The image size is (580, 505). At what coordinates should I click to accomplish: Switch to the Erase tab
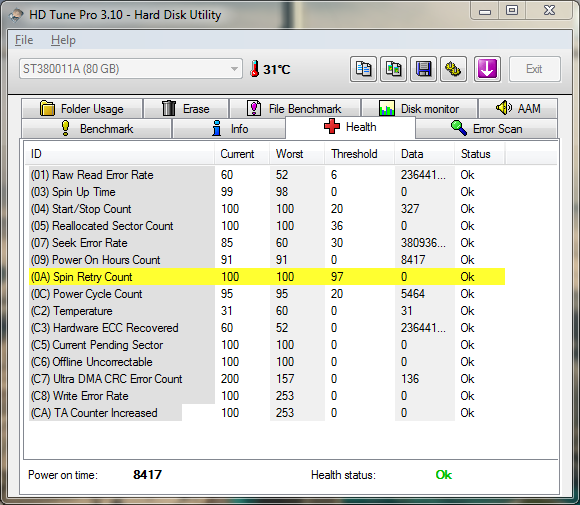[x=186, y=109]
